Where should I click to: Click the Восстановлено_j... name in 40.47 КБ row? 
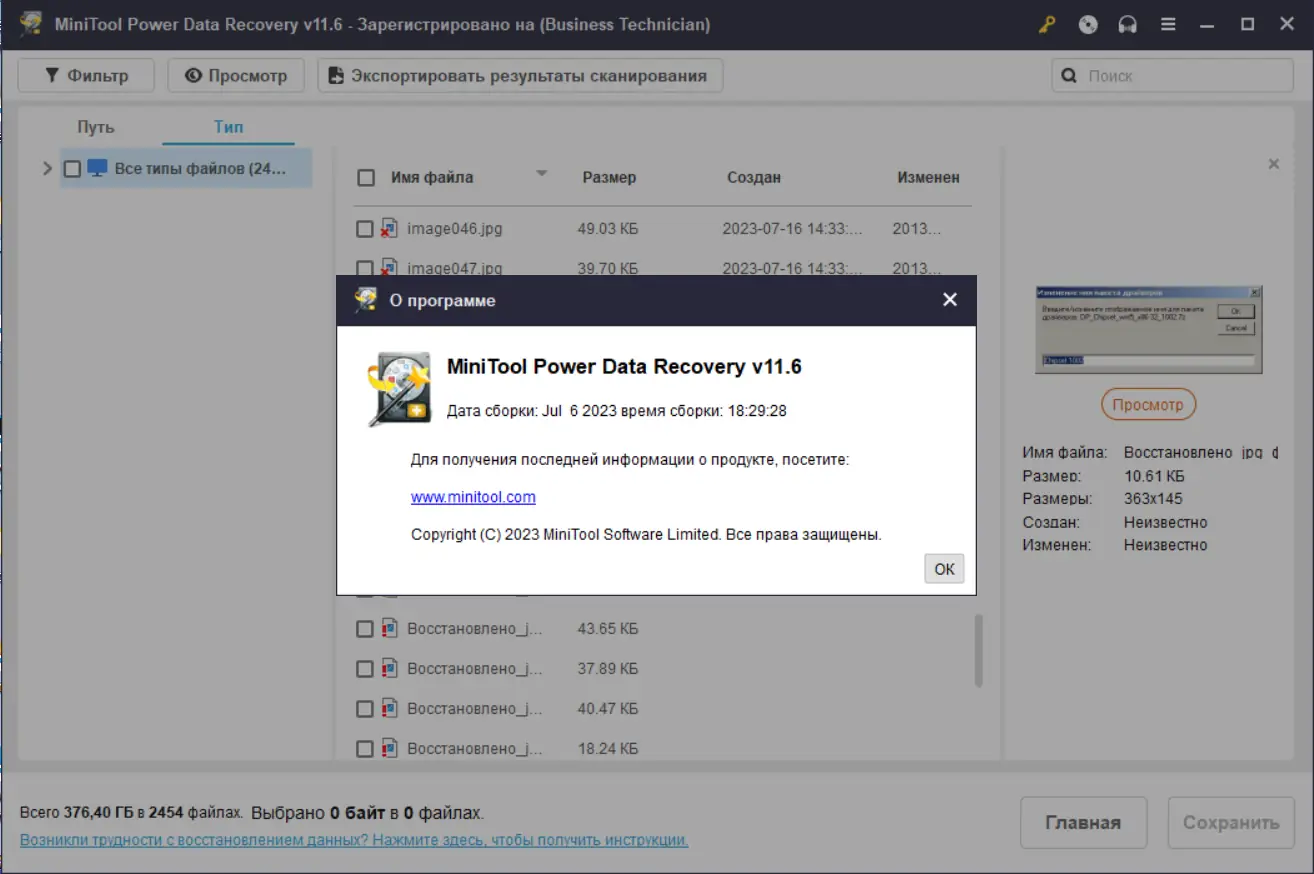[474, 709]
